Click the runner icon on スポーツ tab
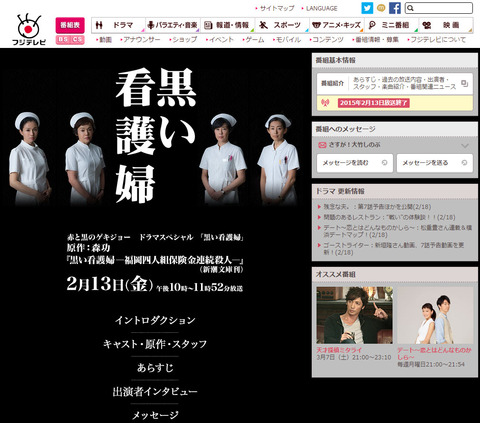The image size is (480, 423). point(264,25)
